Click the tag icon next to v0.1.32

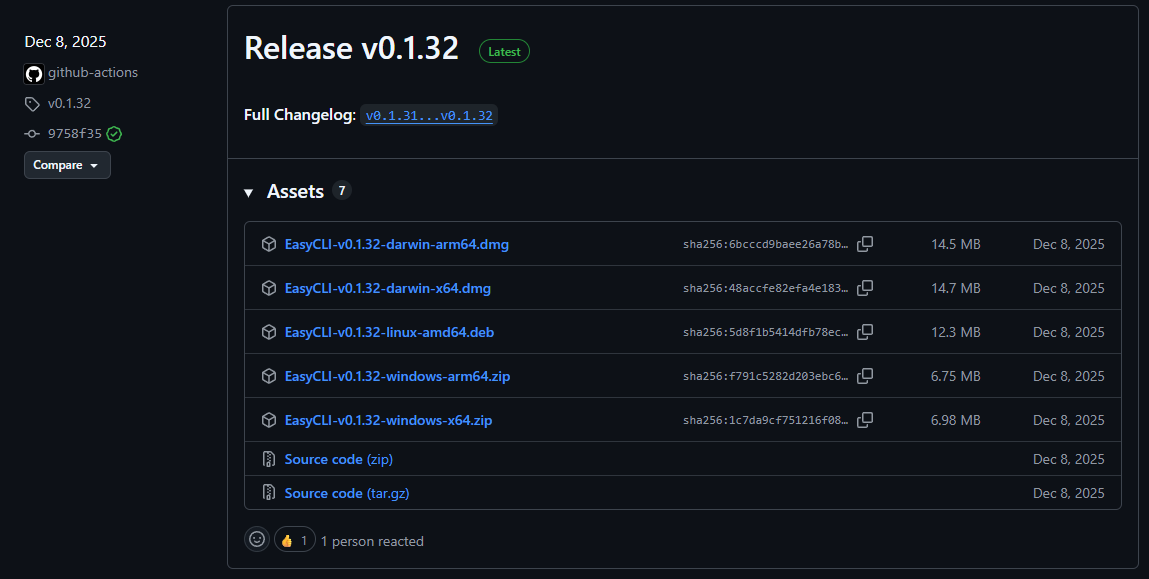tap(32, 104)
